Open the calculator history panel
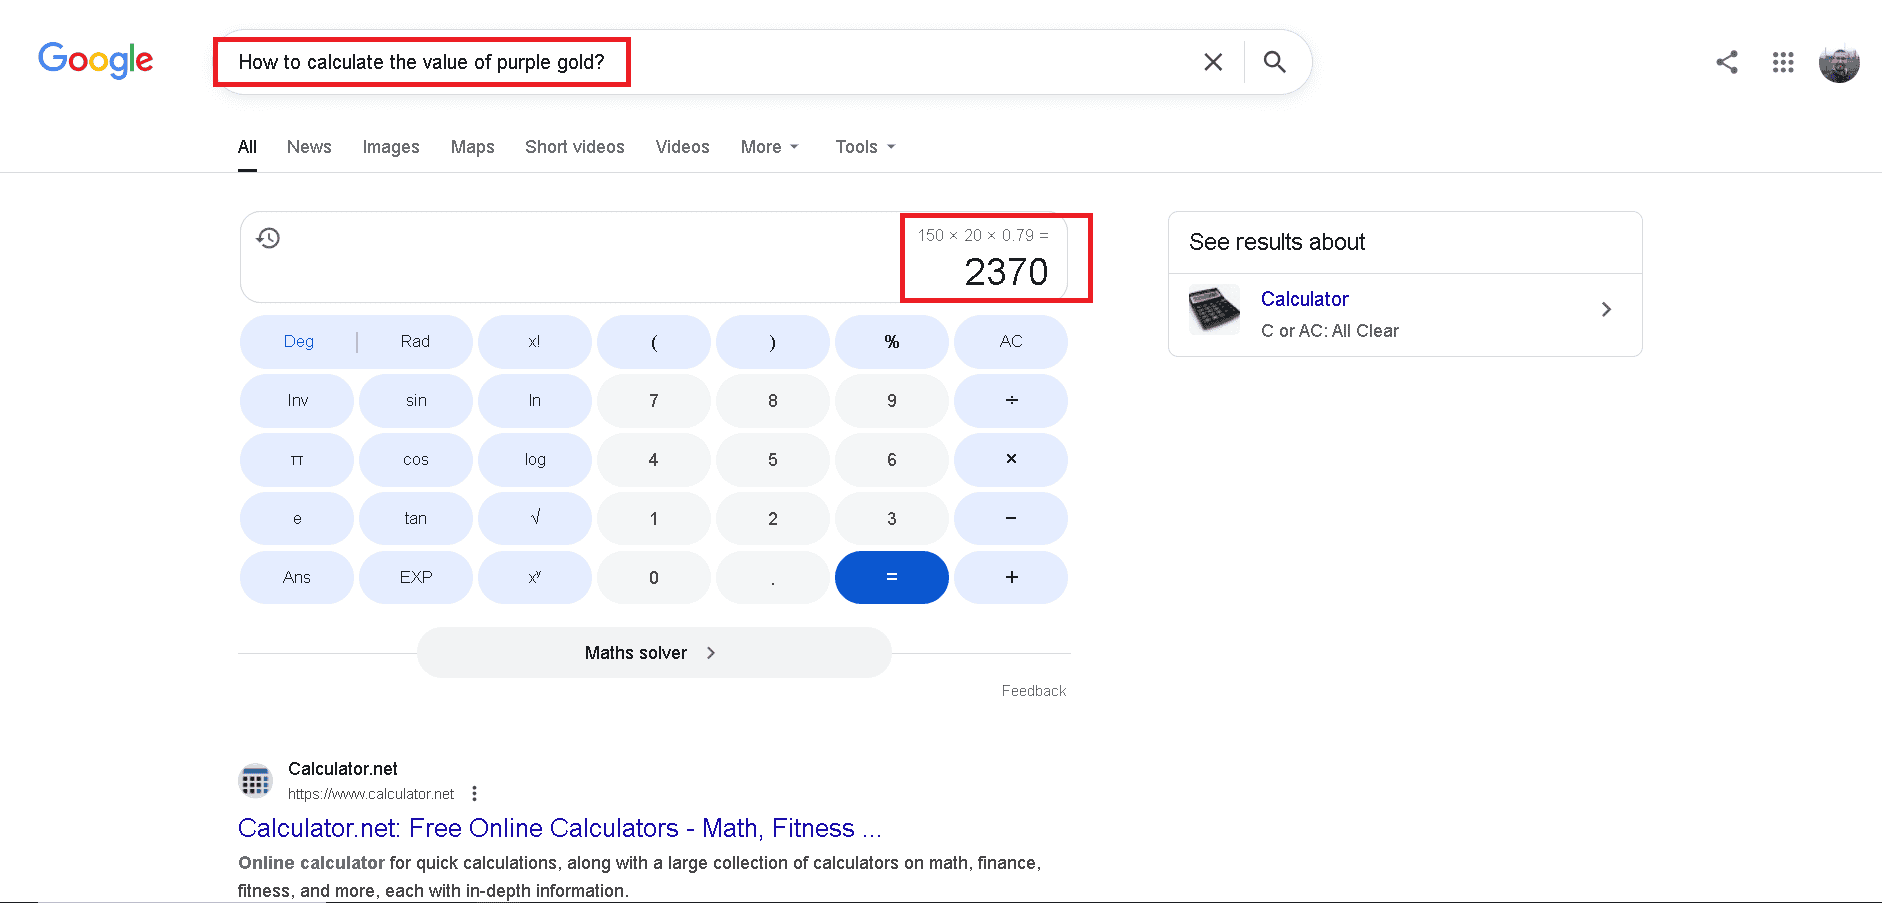 click(x=268, y=238)
